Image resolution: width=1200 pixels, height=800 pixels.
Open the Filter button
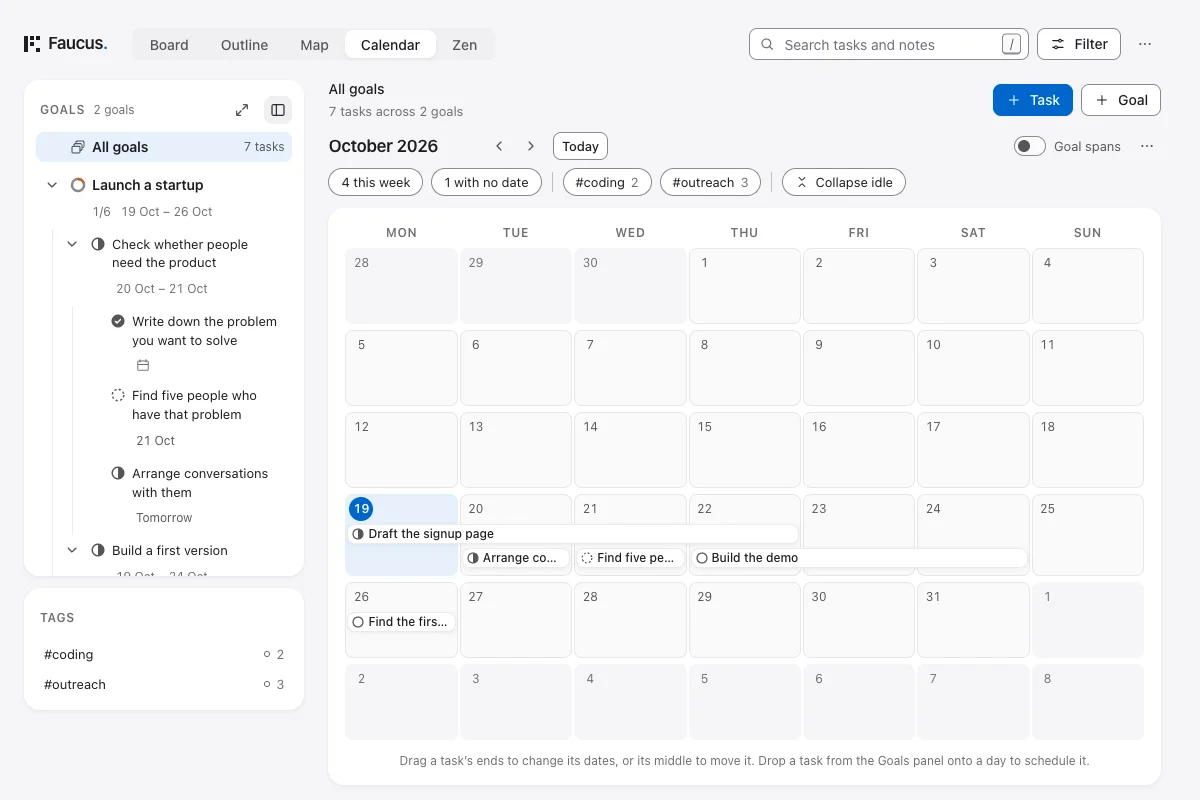point(1079,44)
